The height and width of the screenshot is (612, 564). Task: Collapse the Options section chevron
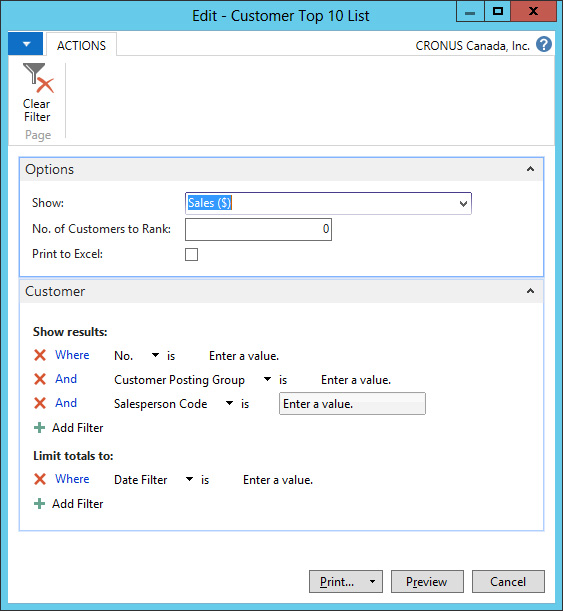click(x=530, y=169)
